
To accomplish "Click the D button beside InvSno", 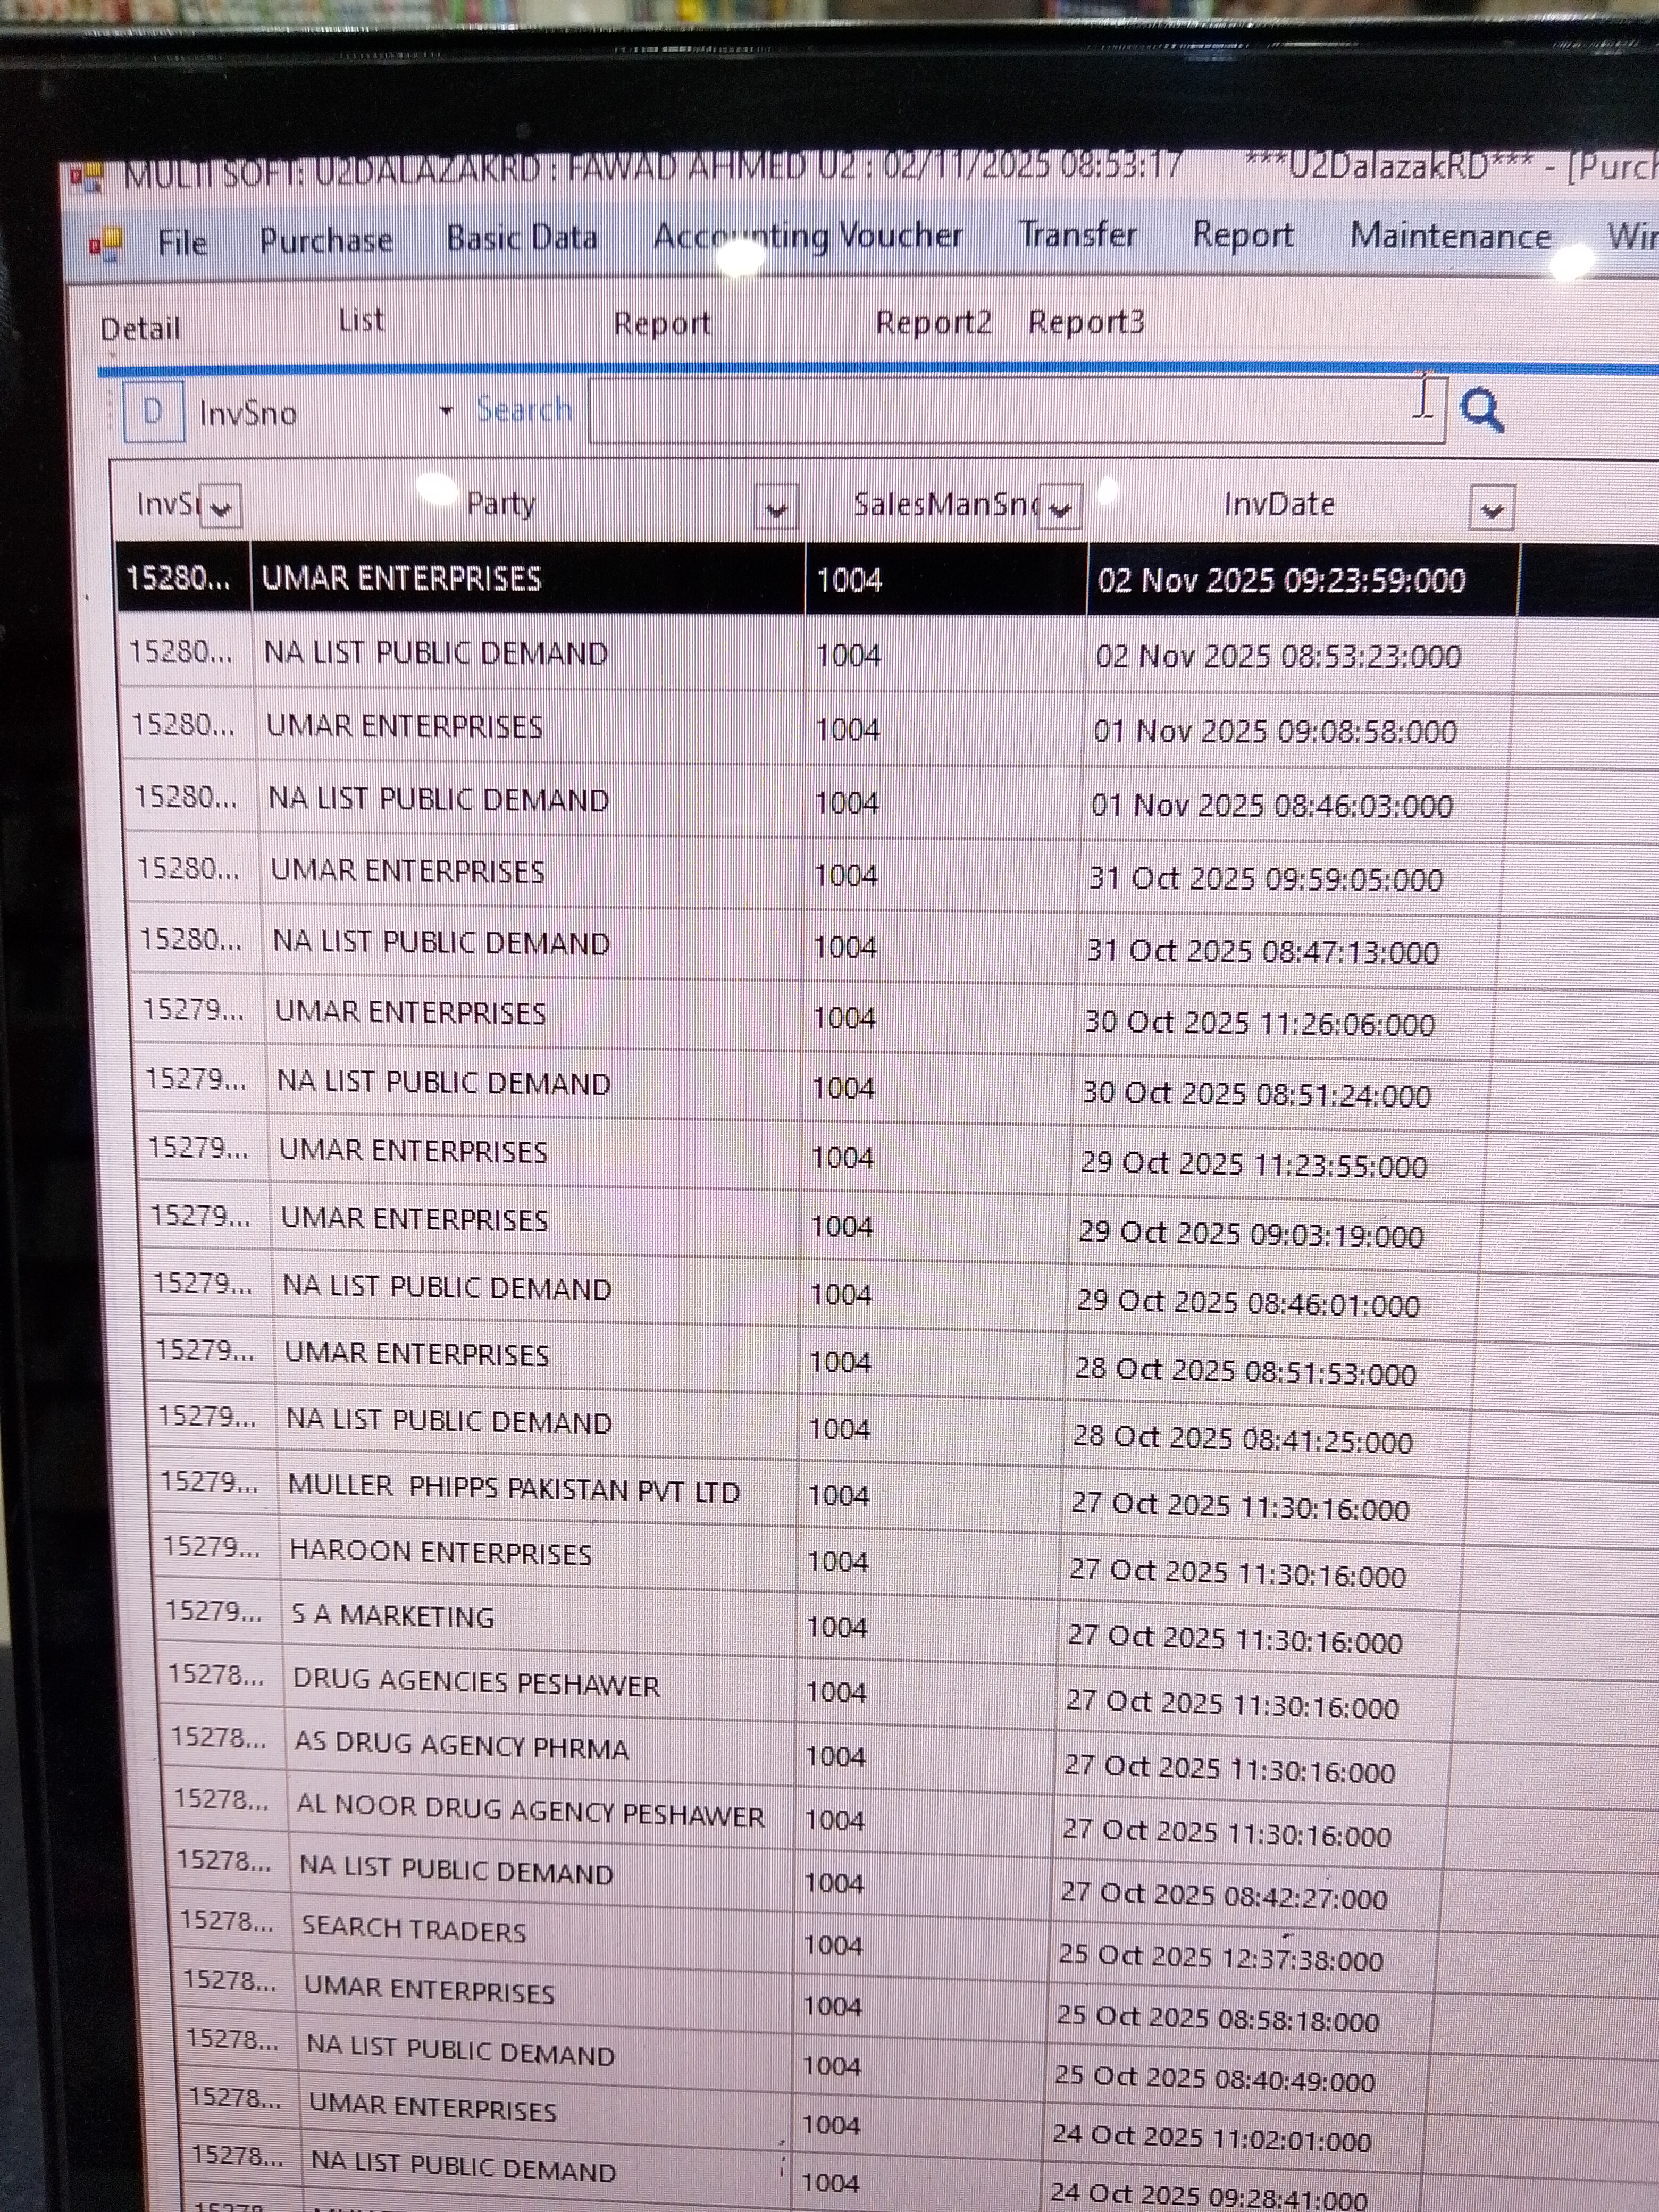I will pos(153,412).
